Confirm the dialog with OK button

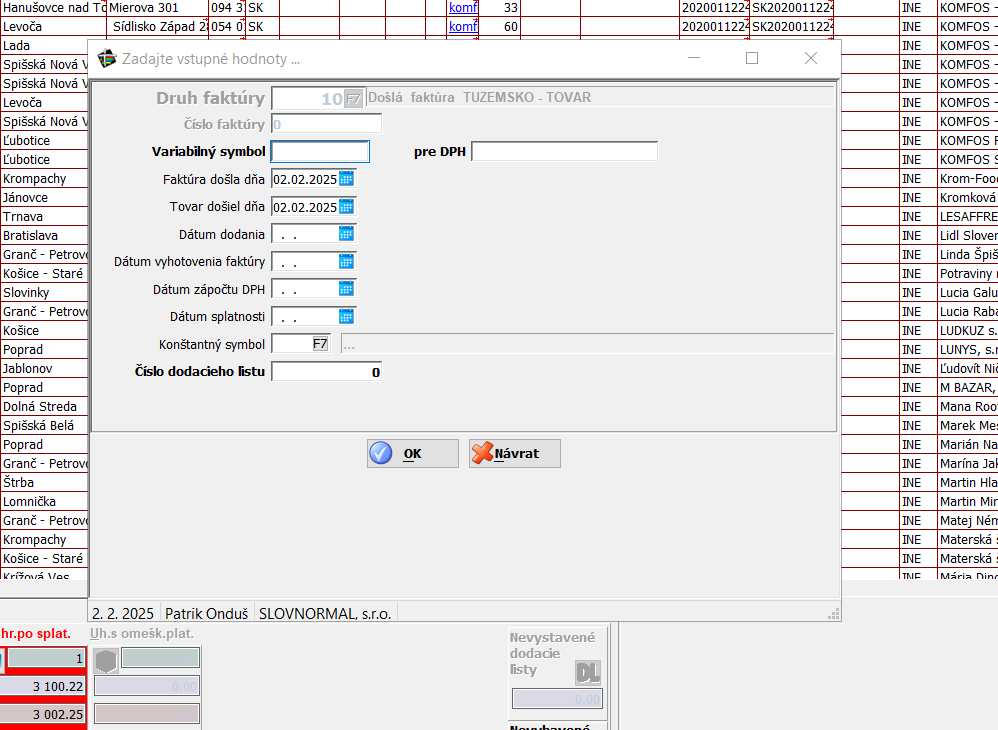(x=412, y=453)
